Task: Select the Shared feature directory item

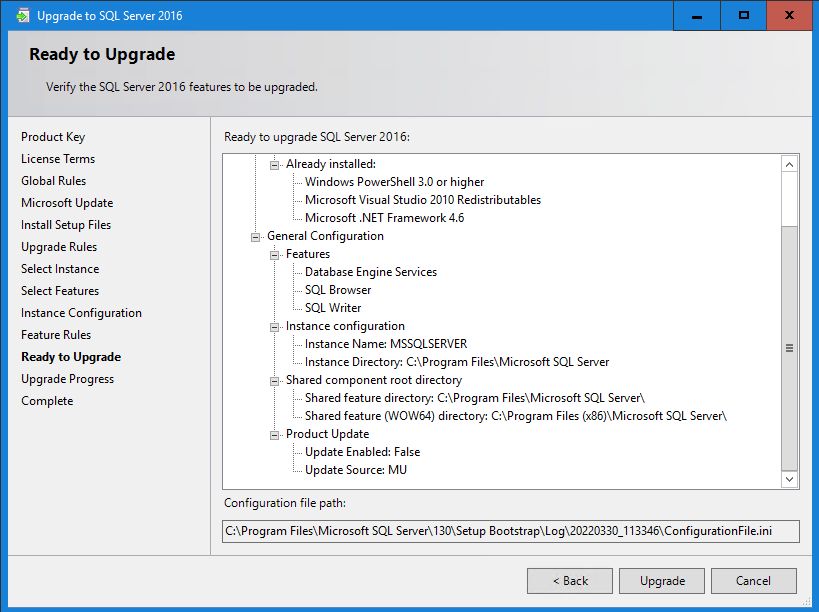Action: (475, 398)
